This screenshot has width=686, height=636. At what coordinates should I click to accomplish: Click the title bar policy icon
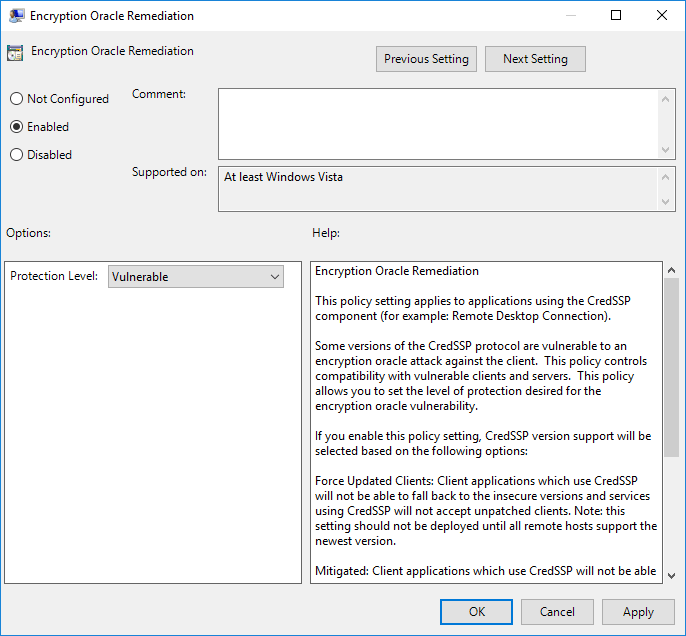coord(17,16)
